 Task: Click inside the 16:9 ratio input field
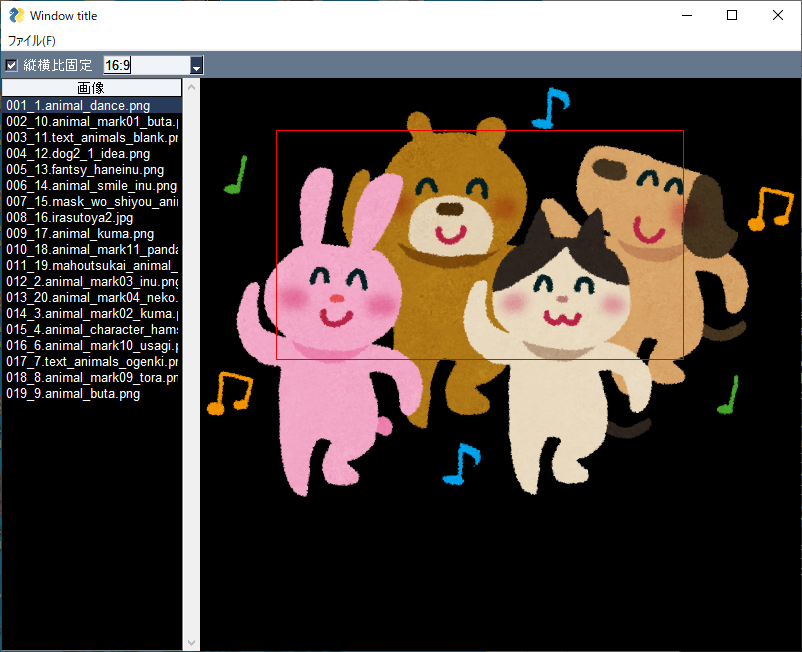[x=117, y=64]
